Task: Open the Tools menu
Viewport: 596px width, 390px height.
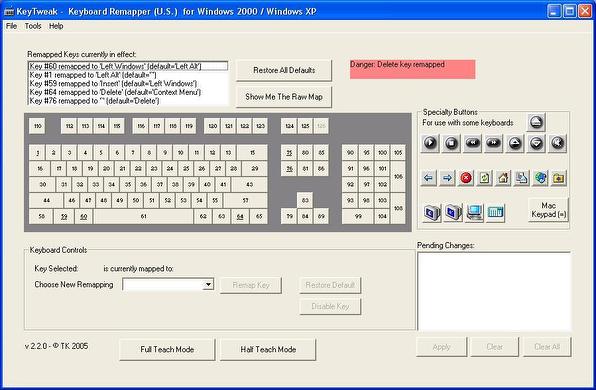Action: (x=33, y=26)
